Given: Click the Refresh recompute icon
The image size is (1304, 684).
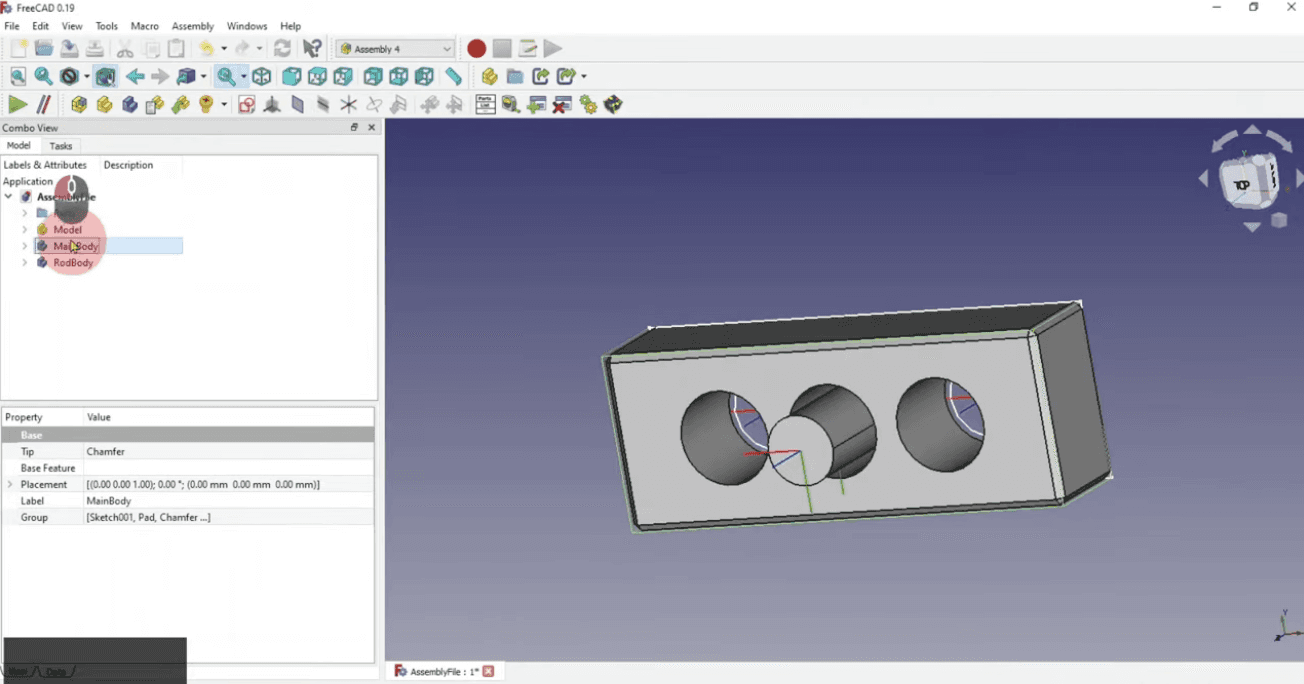Looking at the screenshot, I should point(283,49).
